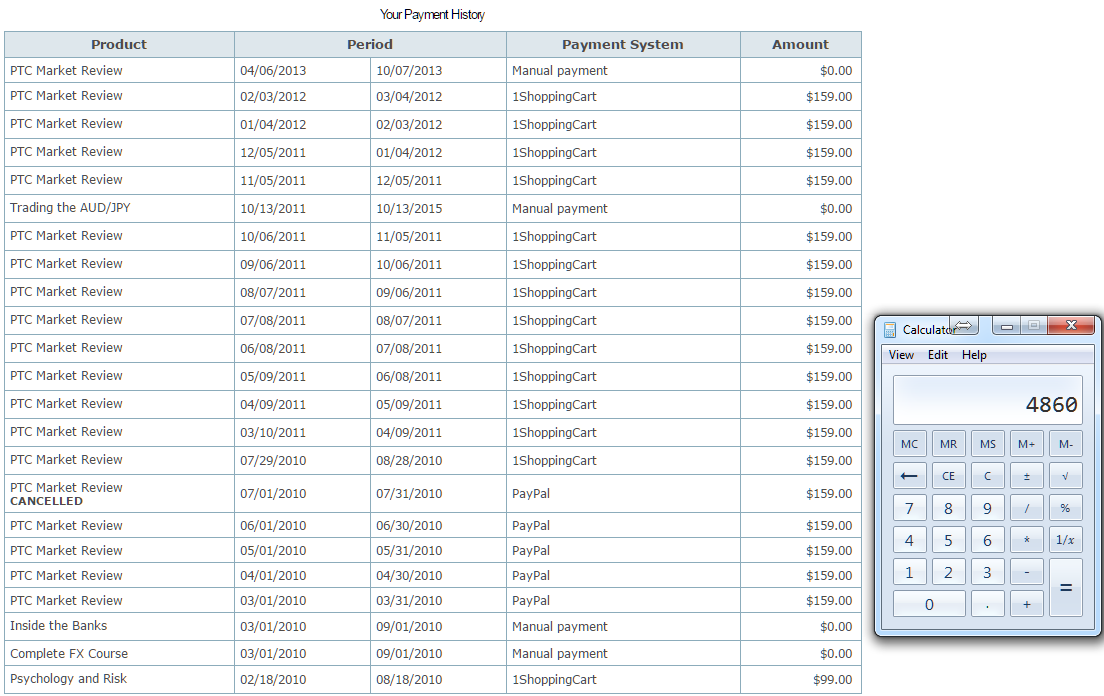1104x696 pixels.
Task: Click the MC memory clear button
Action: click(x=910, y=444)
